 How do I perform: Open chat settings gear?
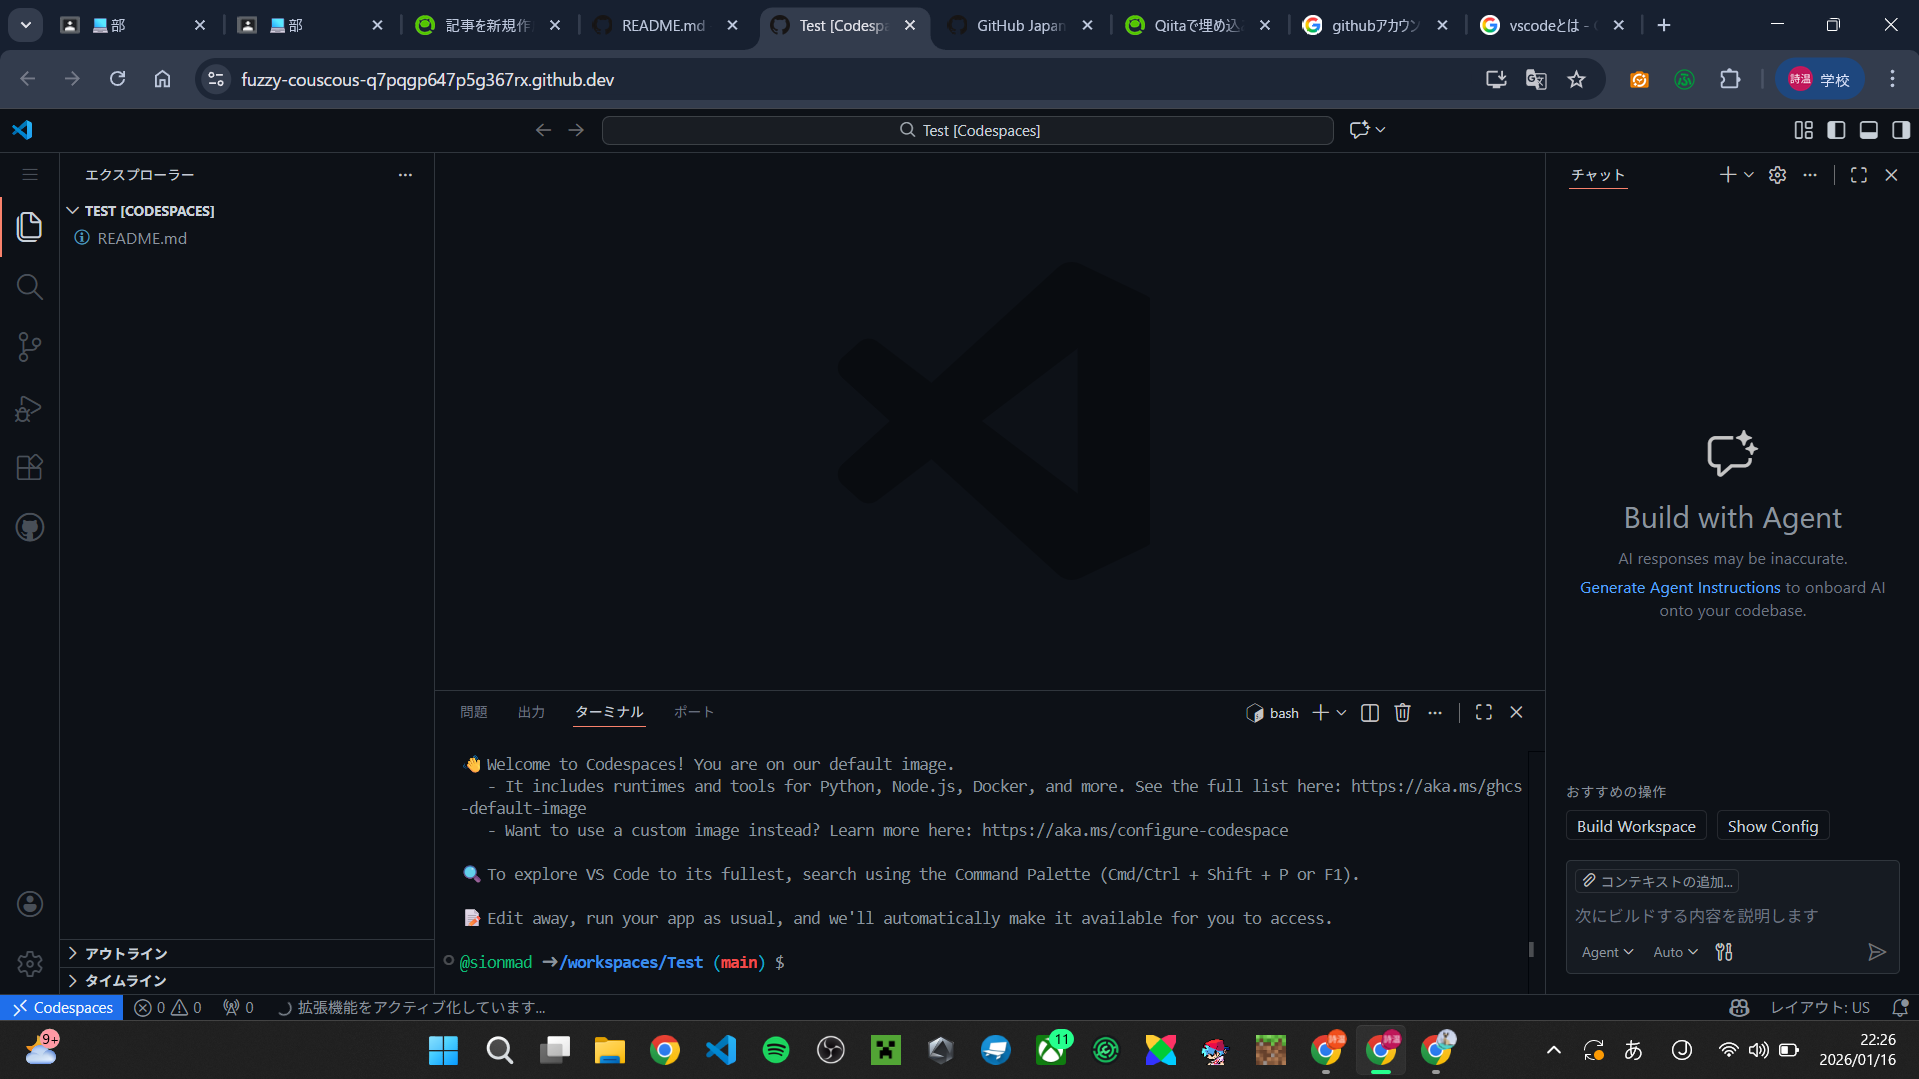pyautogui.click(x=1777, y=175)
